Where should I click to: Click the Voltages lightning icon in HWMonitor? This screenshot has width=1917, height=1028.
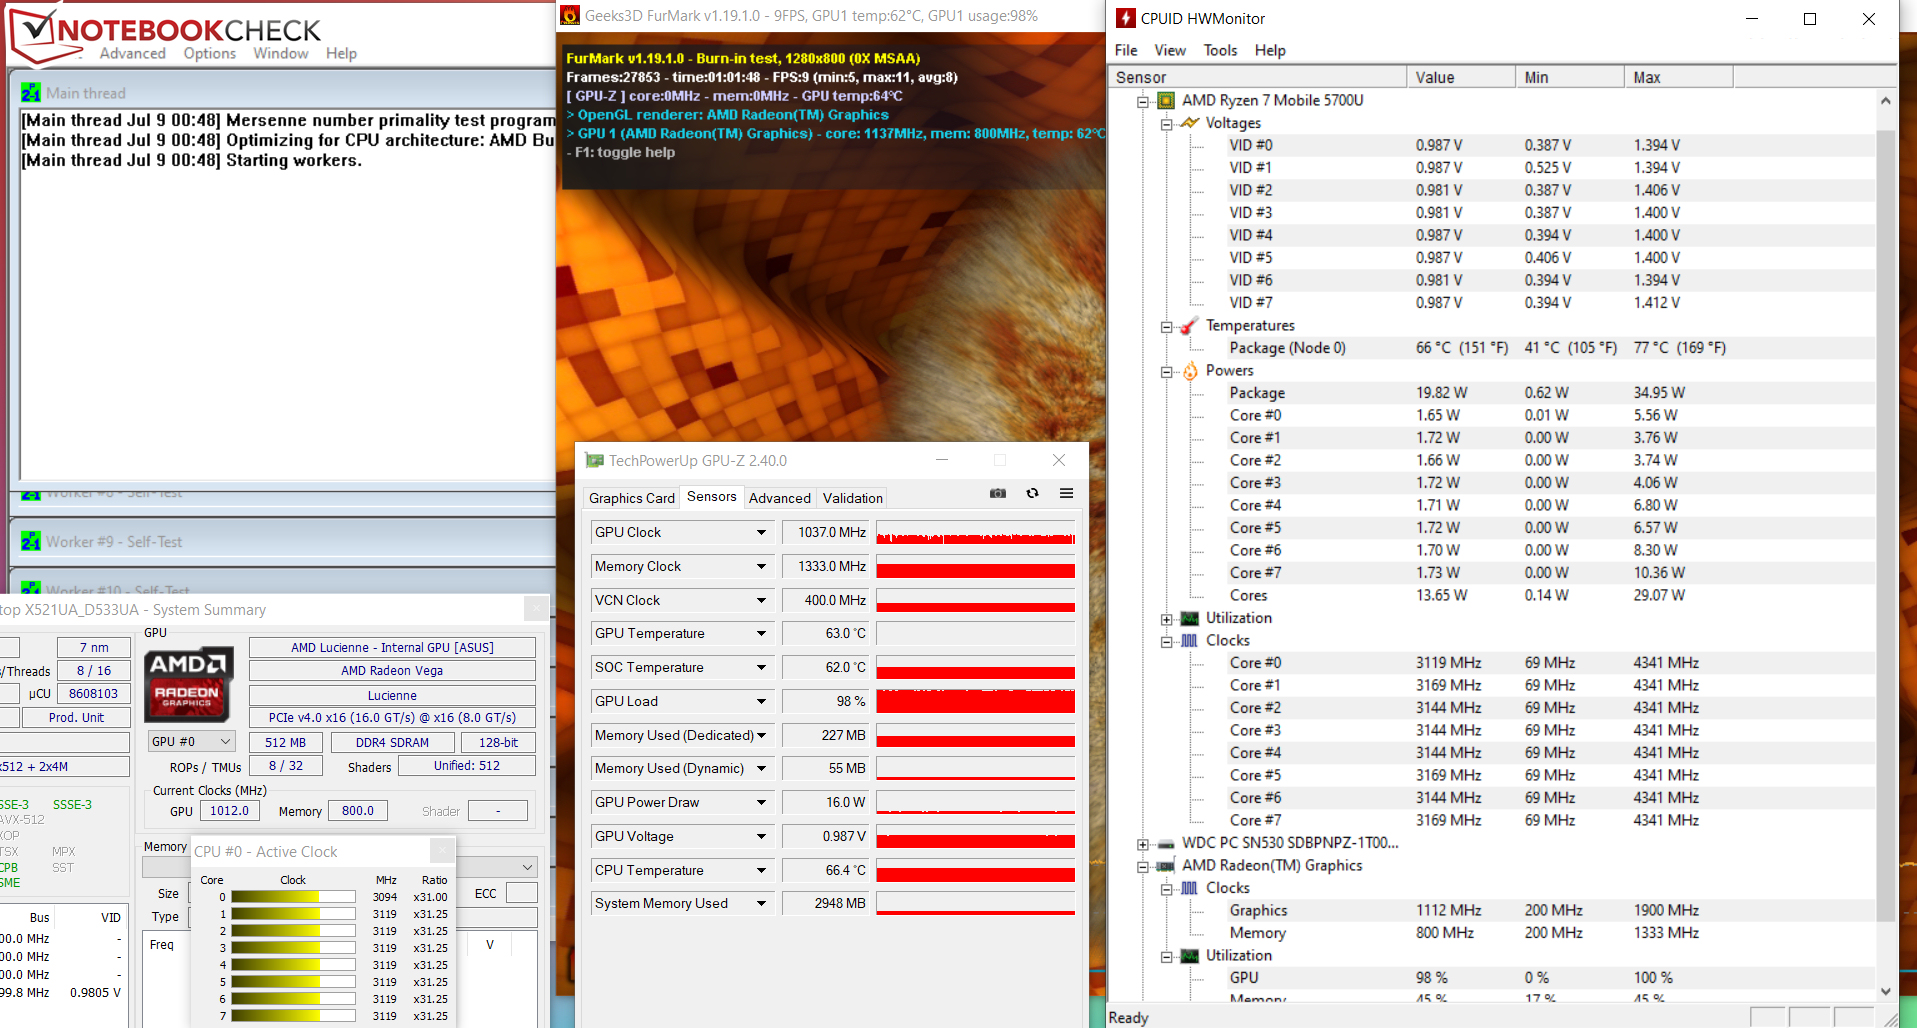(x=1189, y=123)
